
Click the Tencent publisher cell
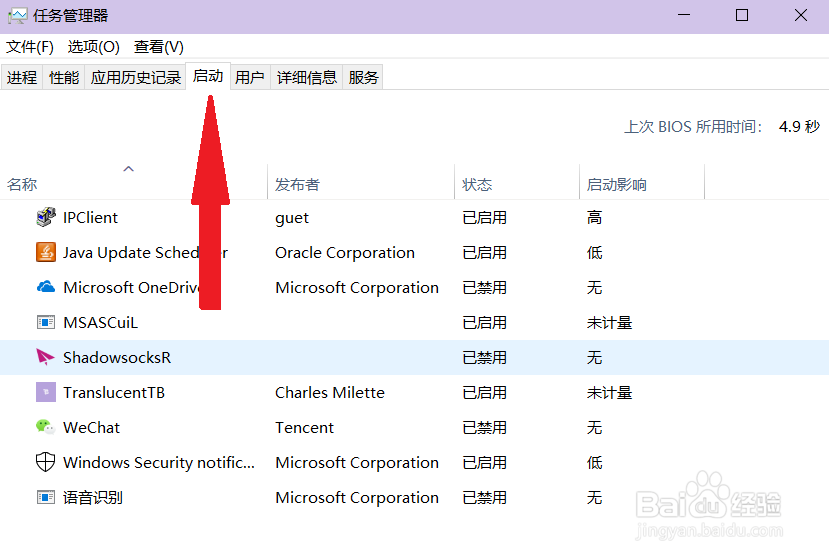tap(305, 427)
